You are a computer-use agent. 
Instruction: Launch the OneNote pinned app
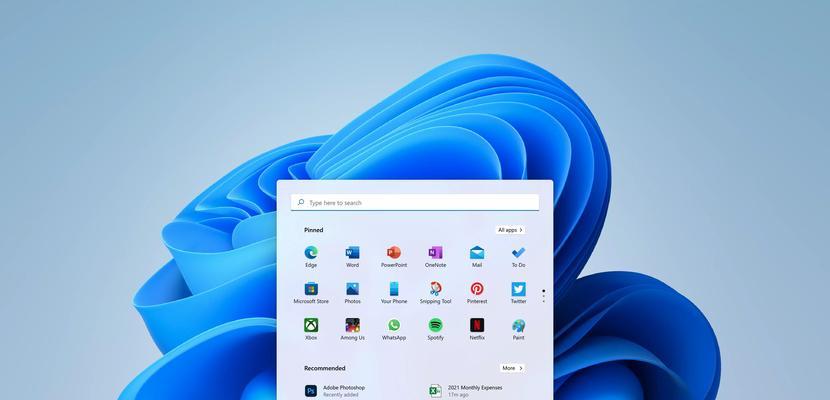[x=435, y=257]
